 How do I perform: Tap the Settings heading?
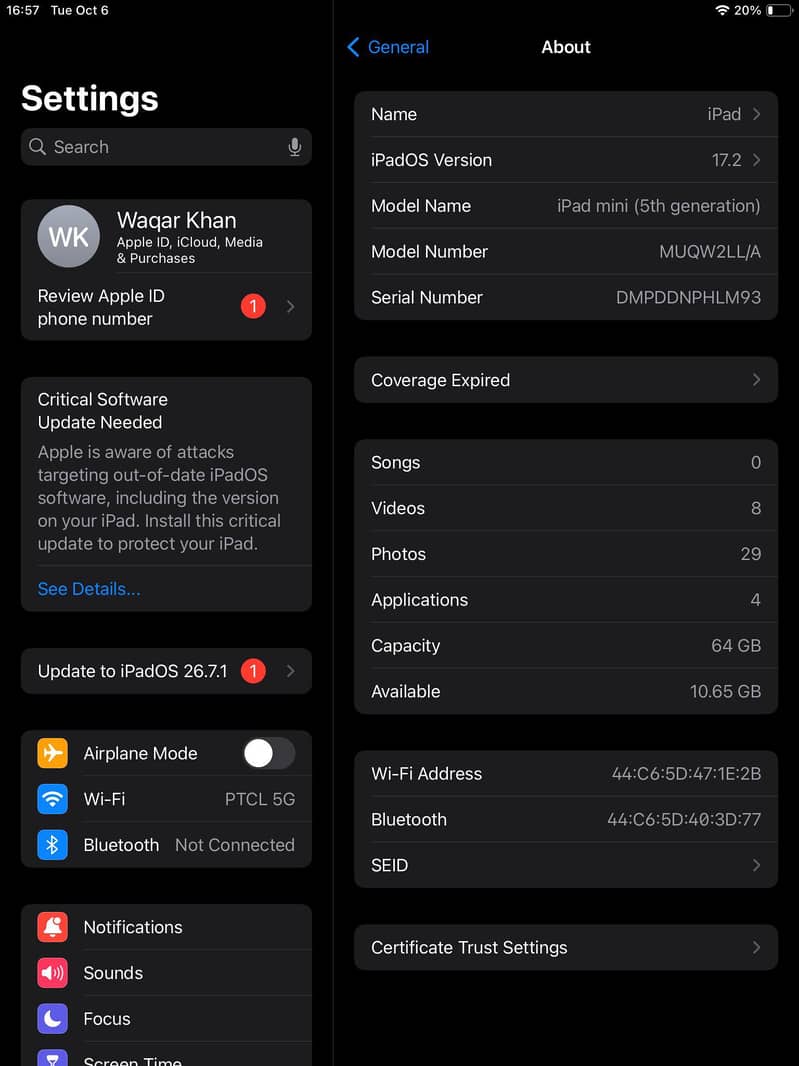coord(90,99)
